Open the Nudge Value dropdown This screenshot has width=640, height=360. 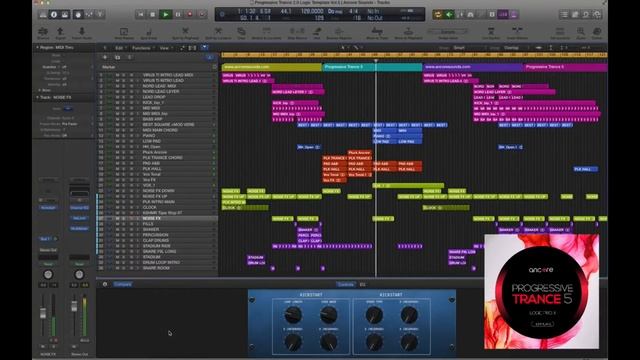(448, 31)
